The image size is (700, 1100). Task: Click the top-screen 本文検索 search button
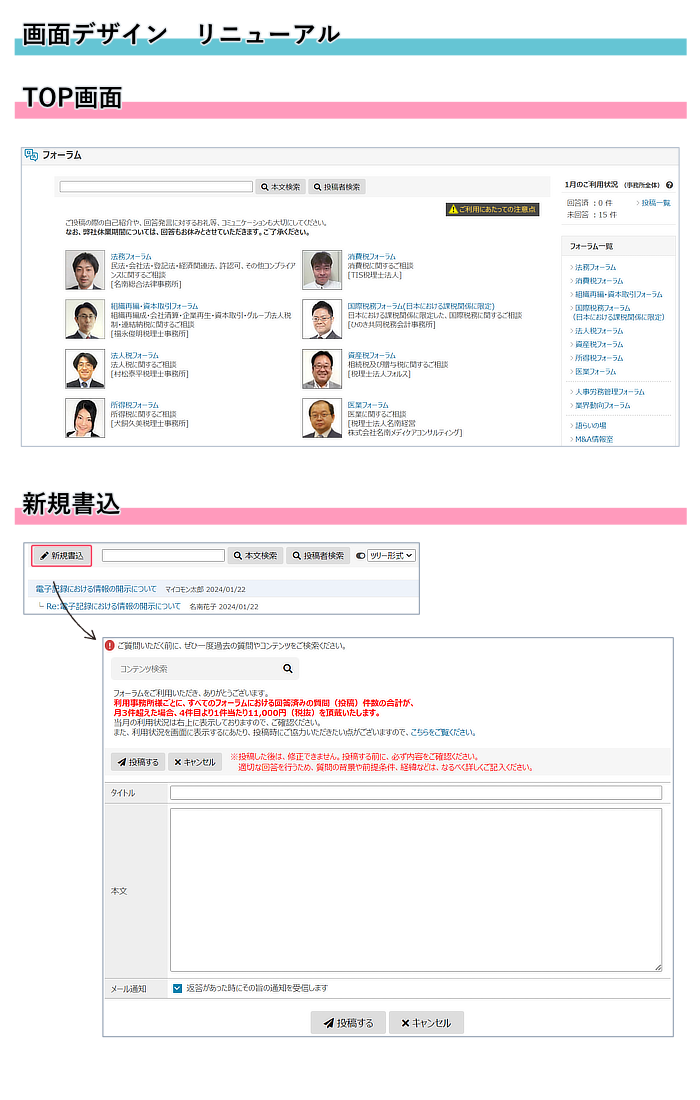click(280, 187)
